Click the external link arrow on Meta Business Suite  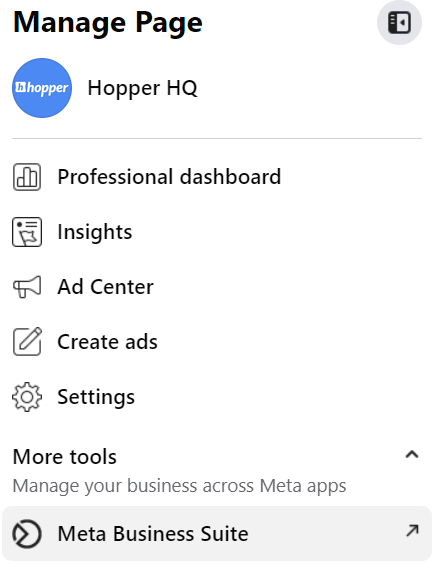click(x=412, y=531)
